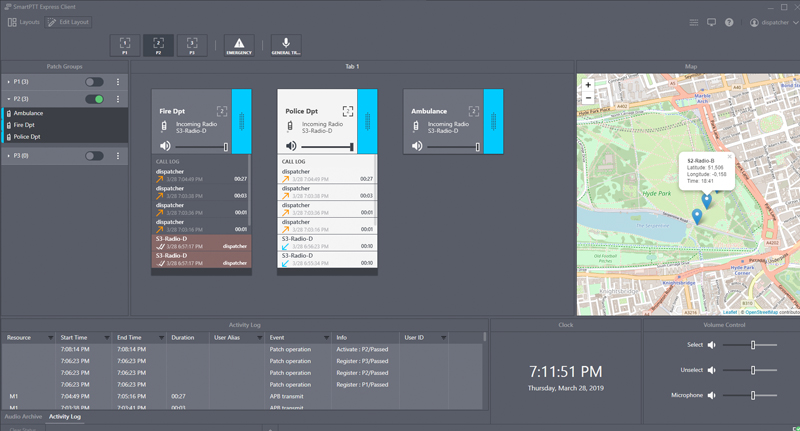Image resolution: width=800 pixels, height=431 pixels.
Task: Open Resource column filter dropdown
Action: pos(50,338)
